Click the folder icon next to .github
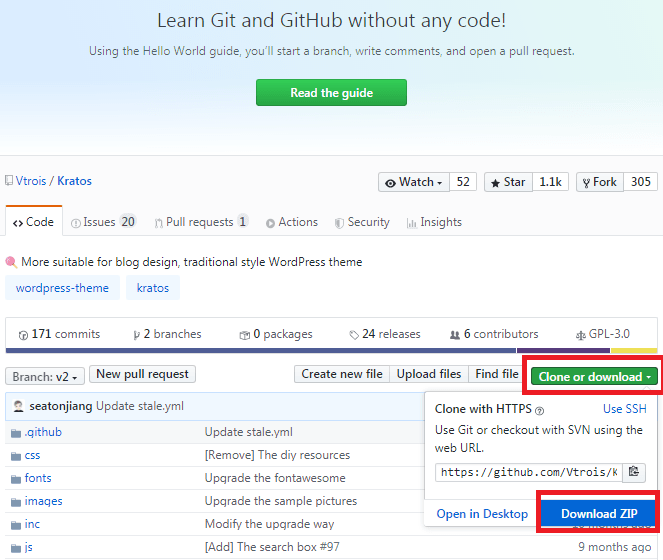 click(x=16, y=433)
